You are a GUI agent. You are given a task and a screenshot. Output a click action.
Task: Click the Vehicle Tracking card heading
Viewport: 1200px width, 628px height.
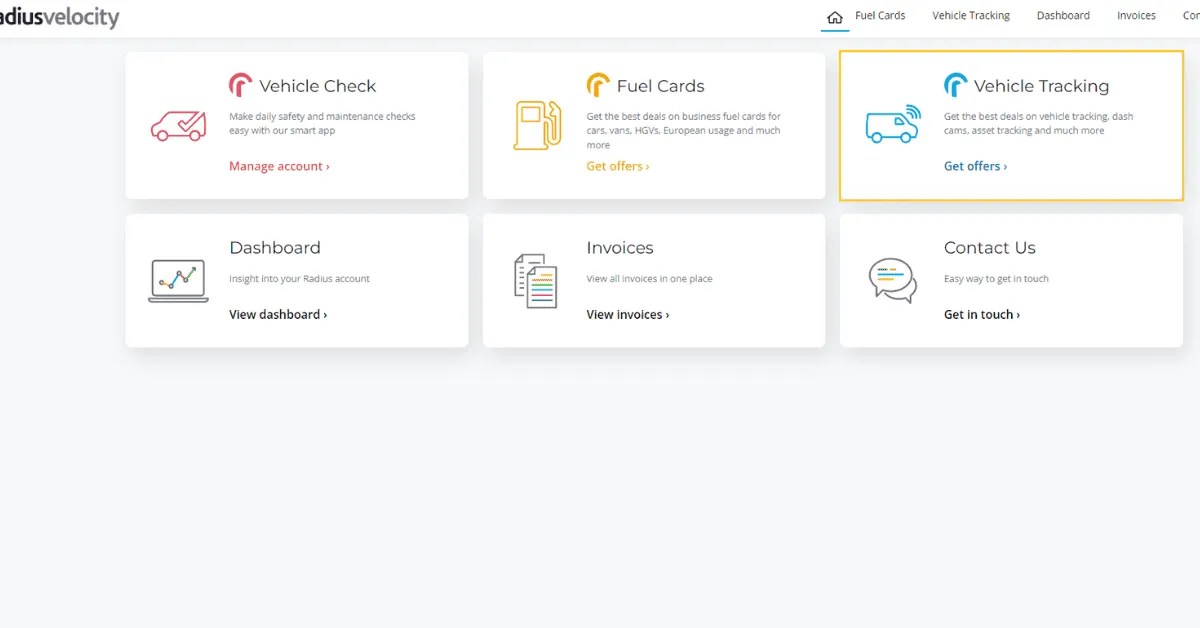[x=1041, y=86]
